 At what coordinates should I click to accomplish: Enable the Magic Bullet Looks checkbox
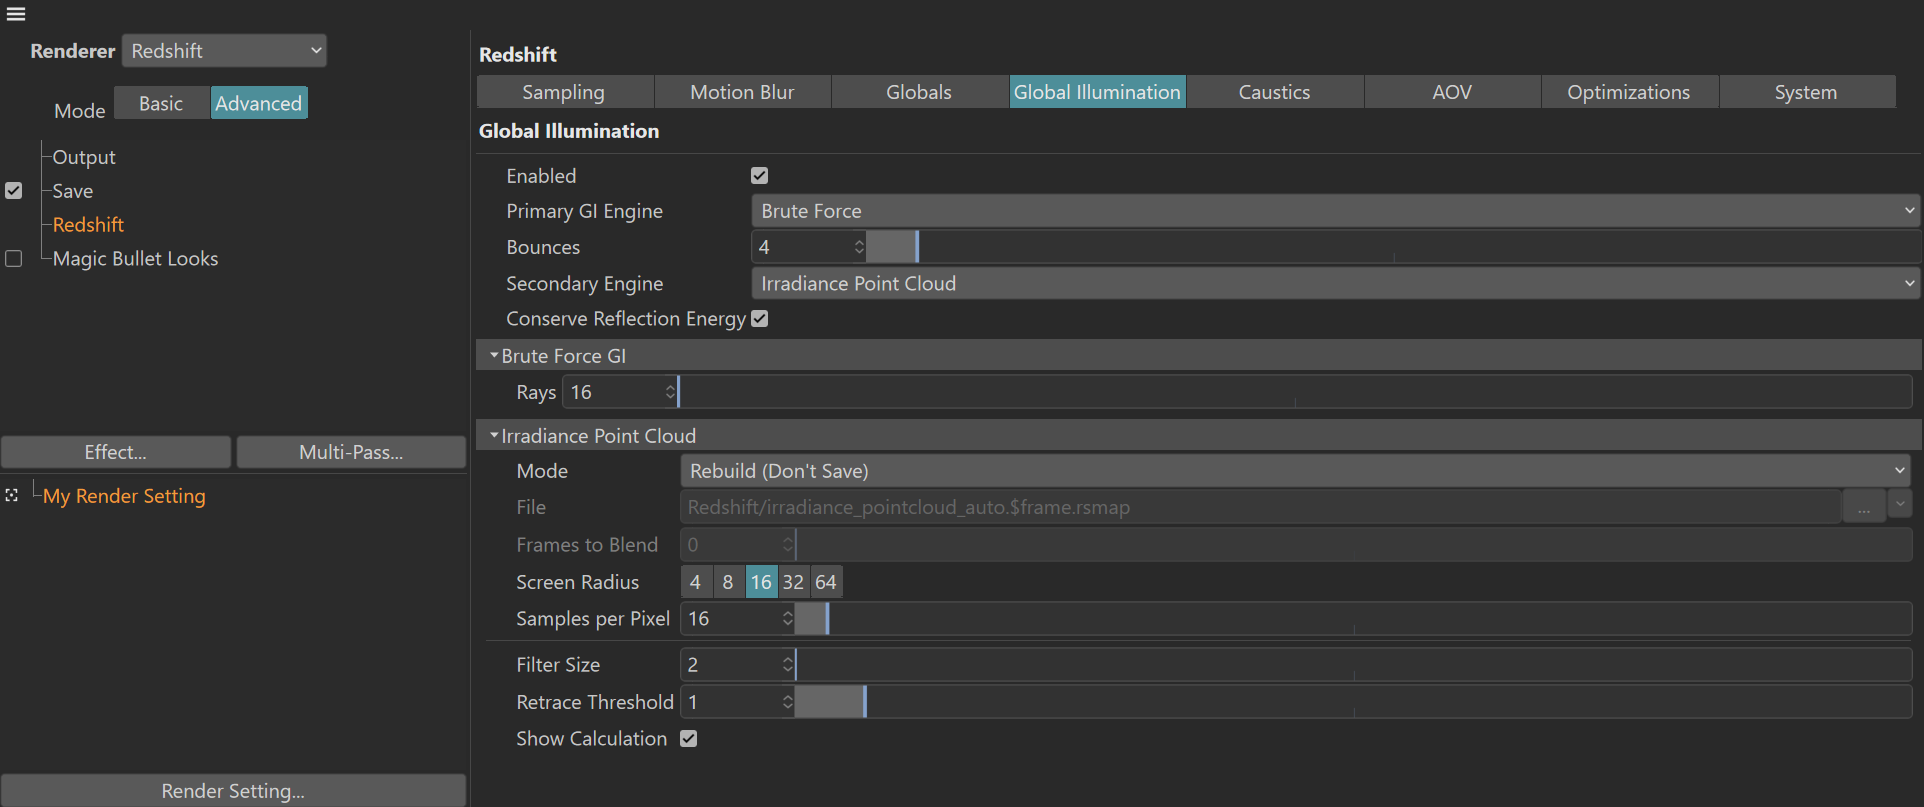click(14, 259)
